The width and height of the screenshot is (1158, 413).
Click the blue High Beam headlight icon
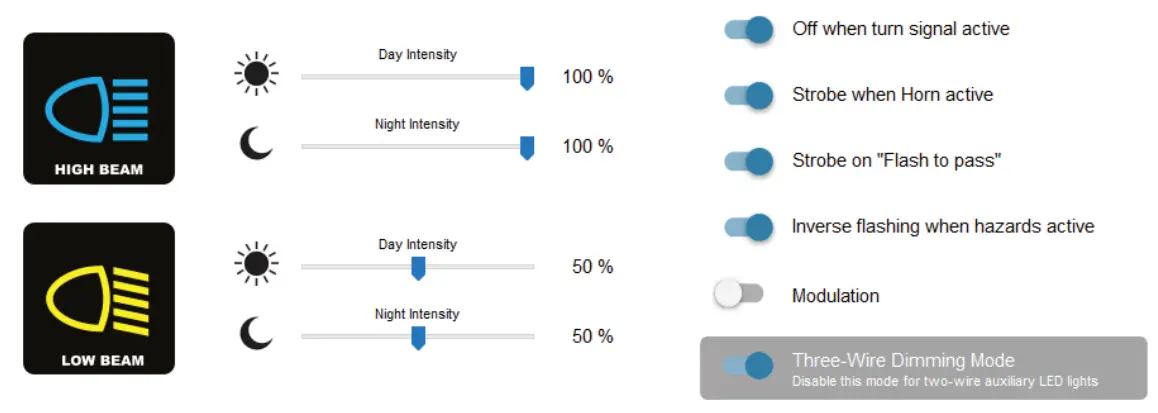(99, 108)
